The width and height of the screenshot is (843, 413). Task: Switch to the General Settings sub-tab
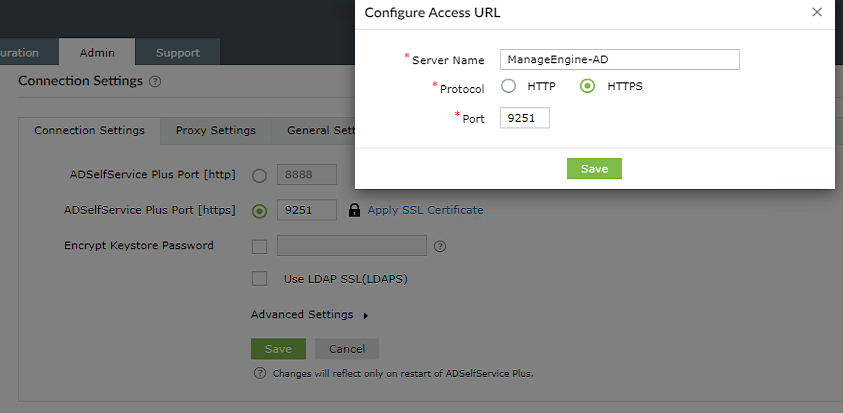(313, 131)
